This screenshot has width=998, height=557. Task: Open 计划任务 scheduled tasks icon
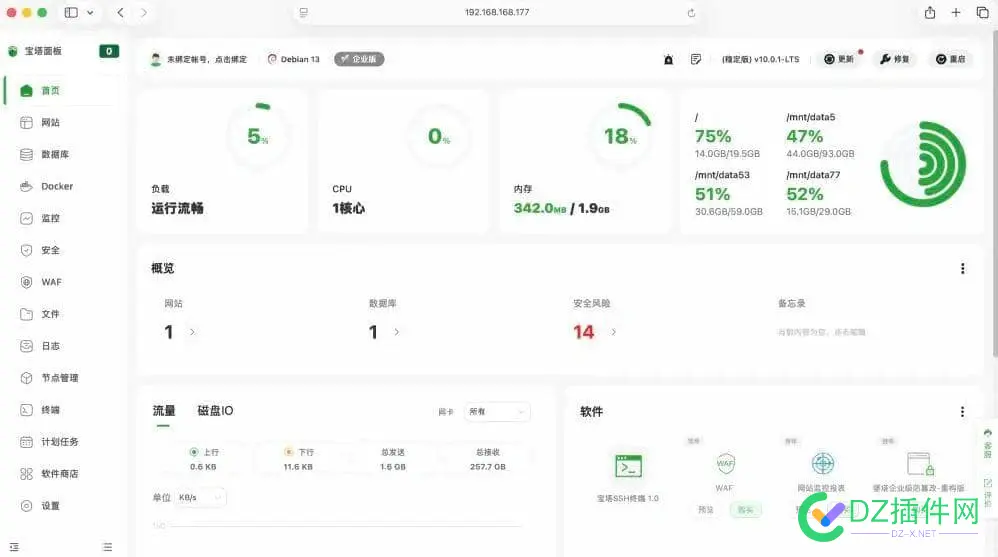26,442
